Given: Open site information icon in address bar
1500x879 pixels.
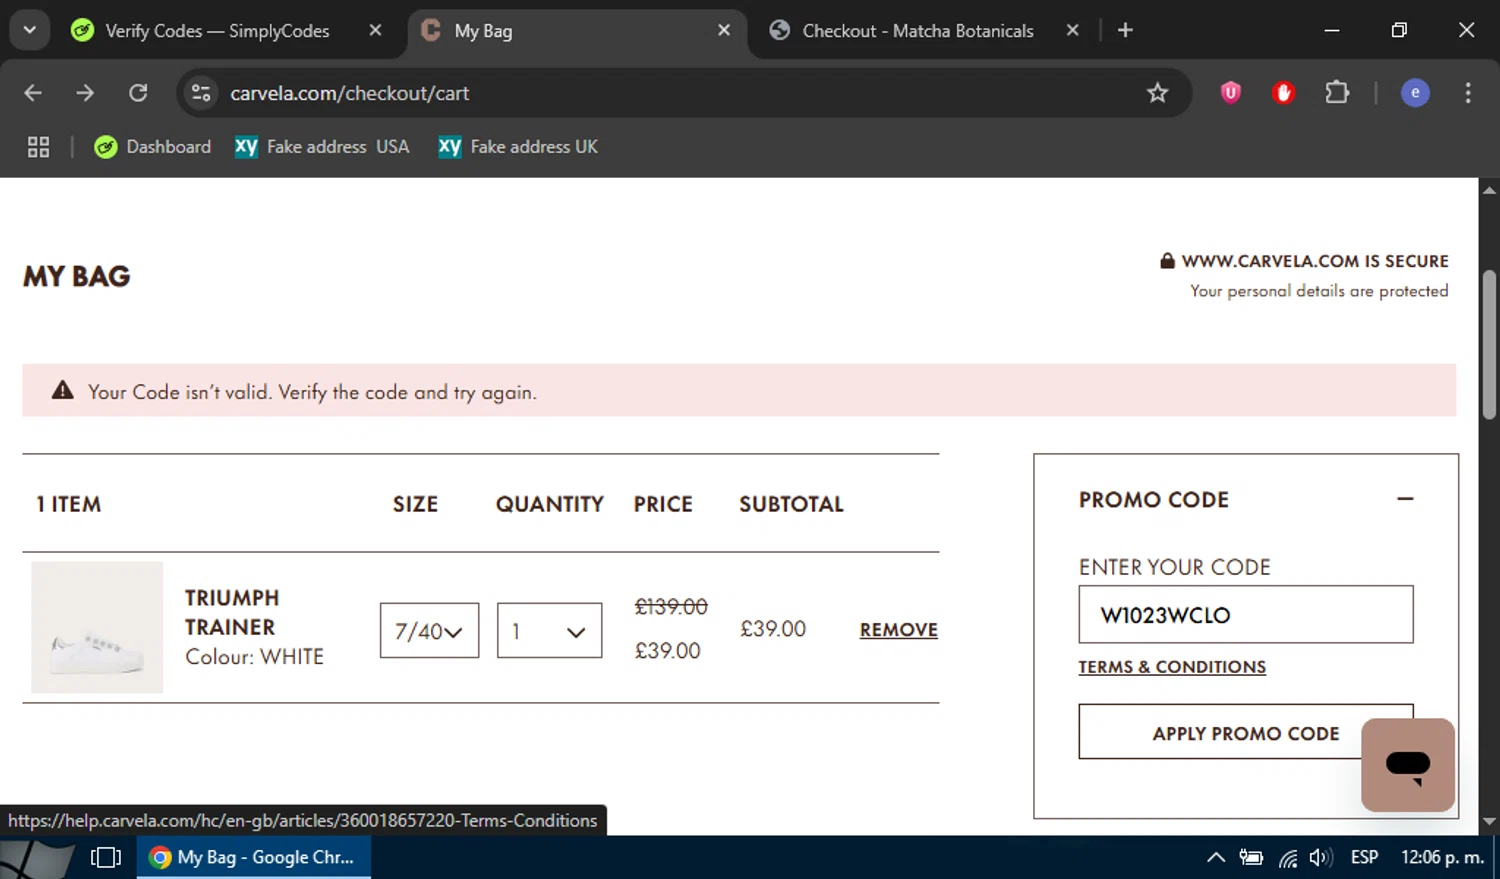Looking at the screenshot, I should pyautogui.click(x=201, y=93).
